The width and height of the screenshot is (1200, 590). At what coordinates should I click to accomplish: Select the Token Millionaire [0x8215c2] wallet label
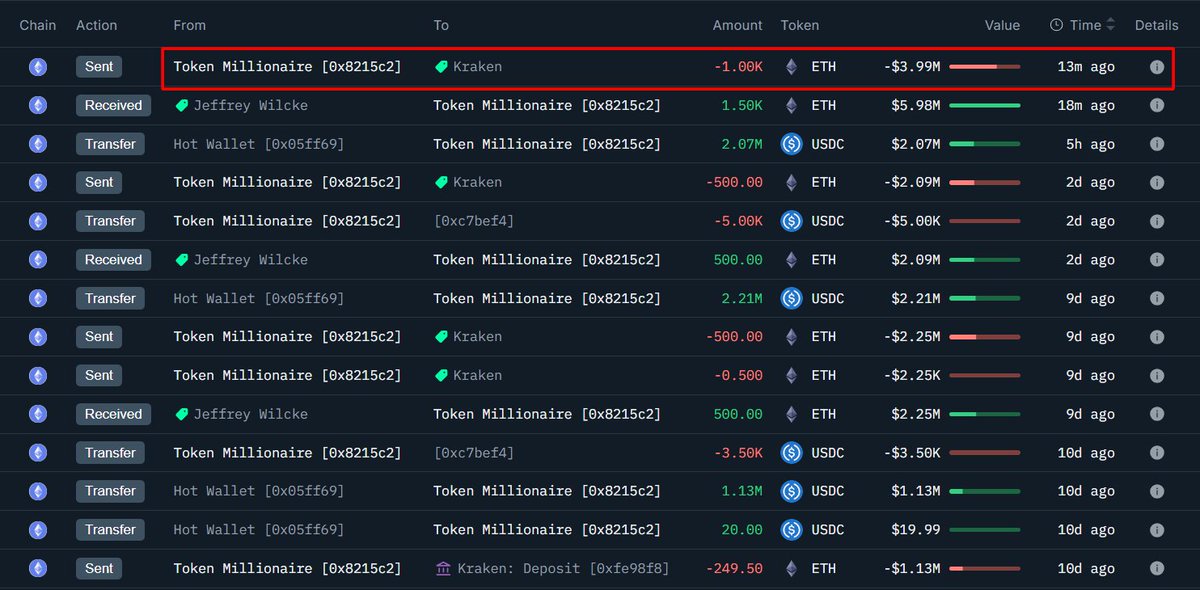tap(288, 66)
